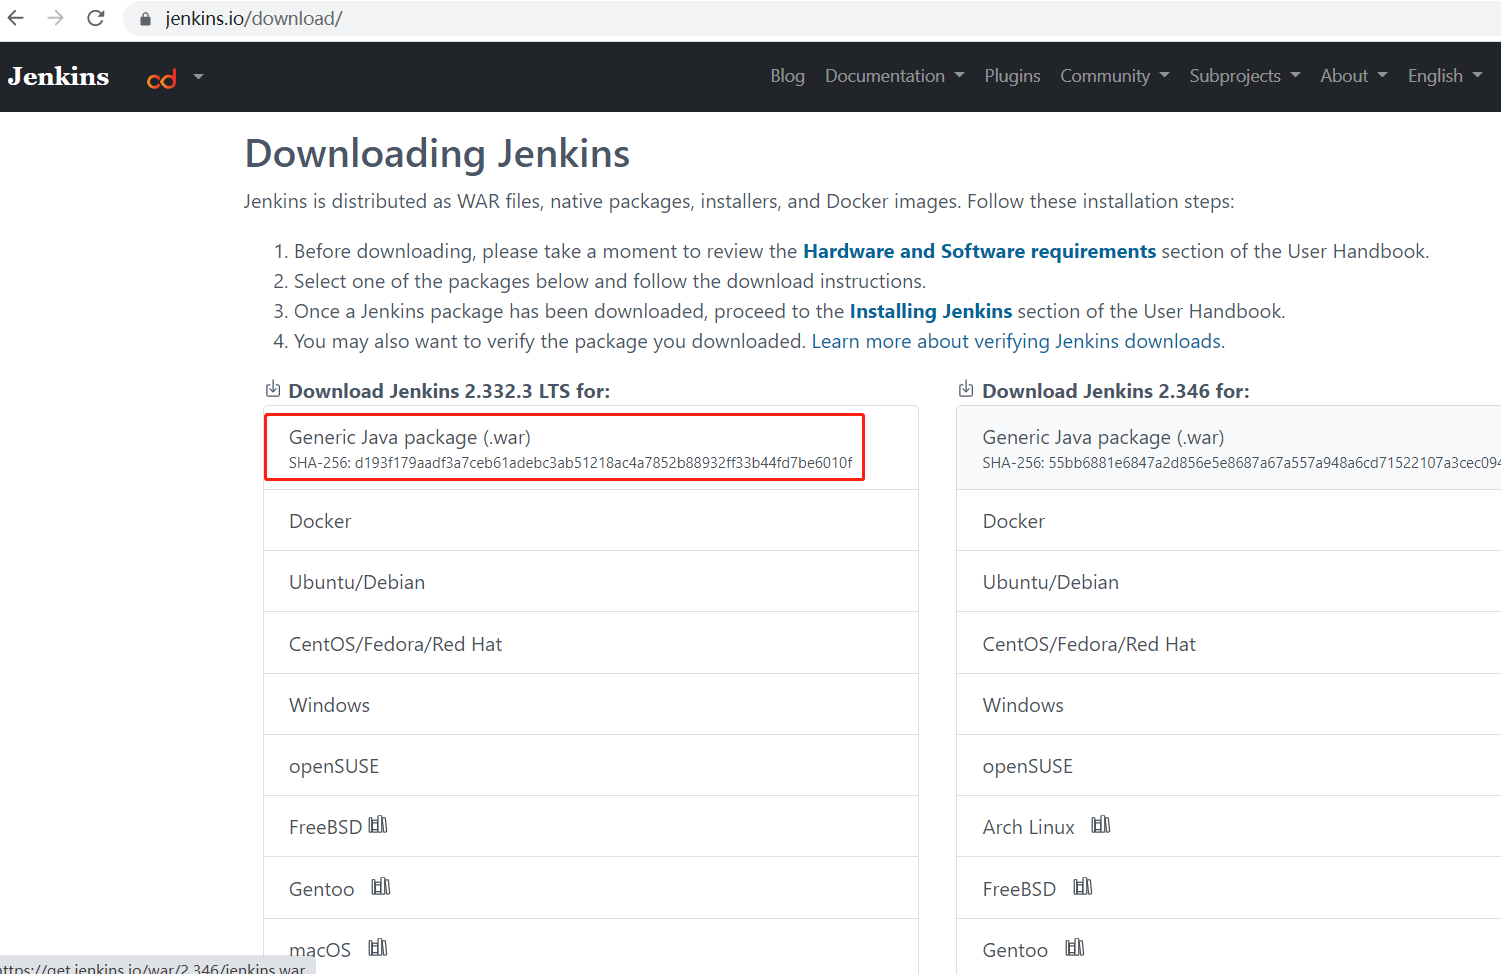Image resolution: width=1501 pixels, height=974 pixels.
Task: Select Gentoo under Jenkins 2.346
Action: [x=1229, y=946]
